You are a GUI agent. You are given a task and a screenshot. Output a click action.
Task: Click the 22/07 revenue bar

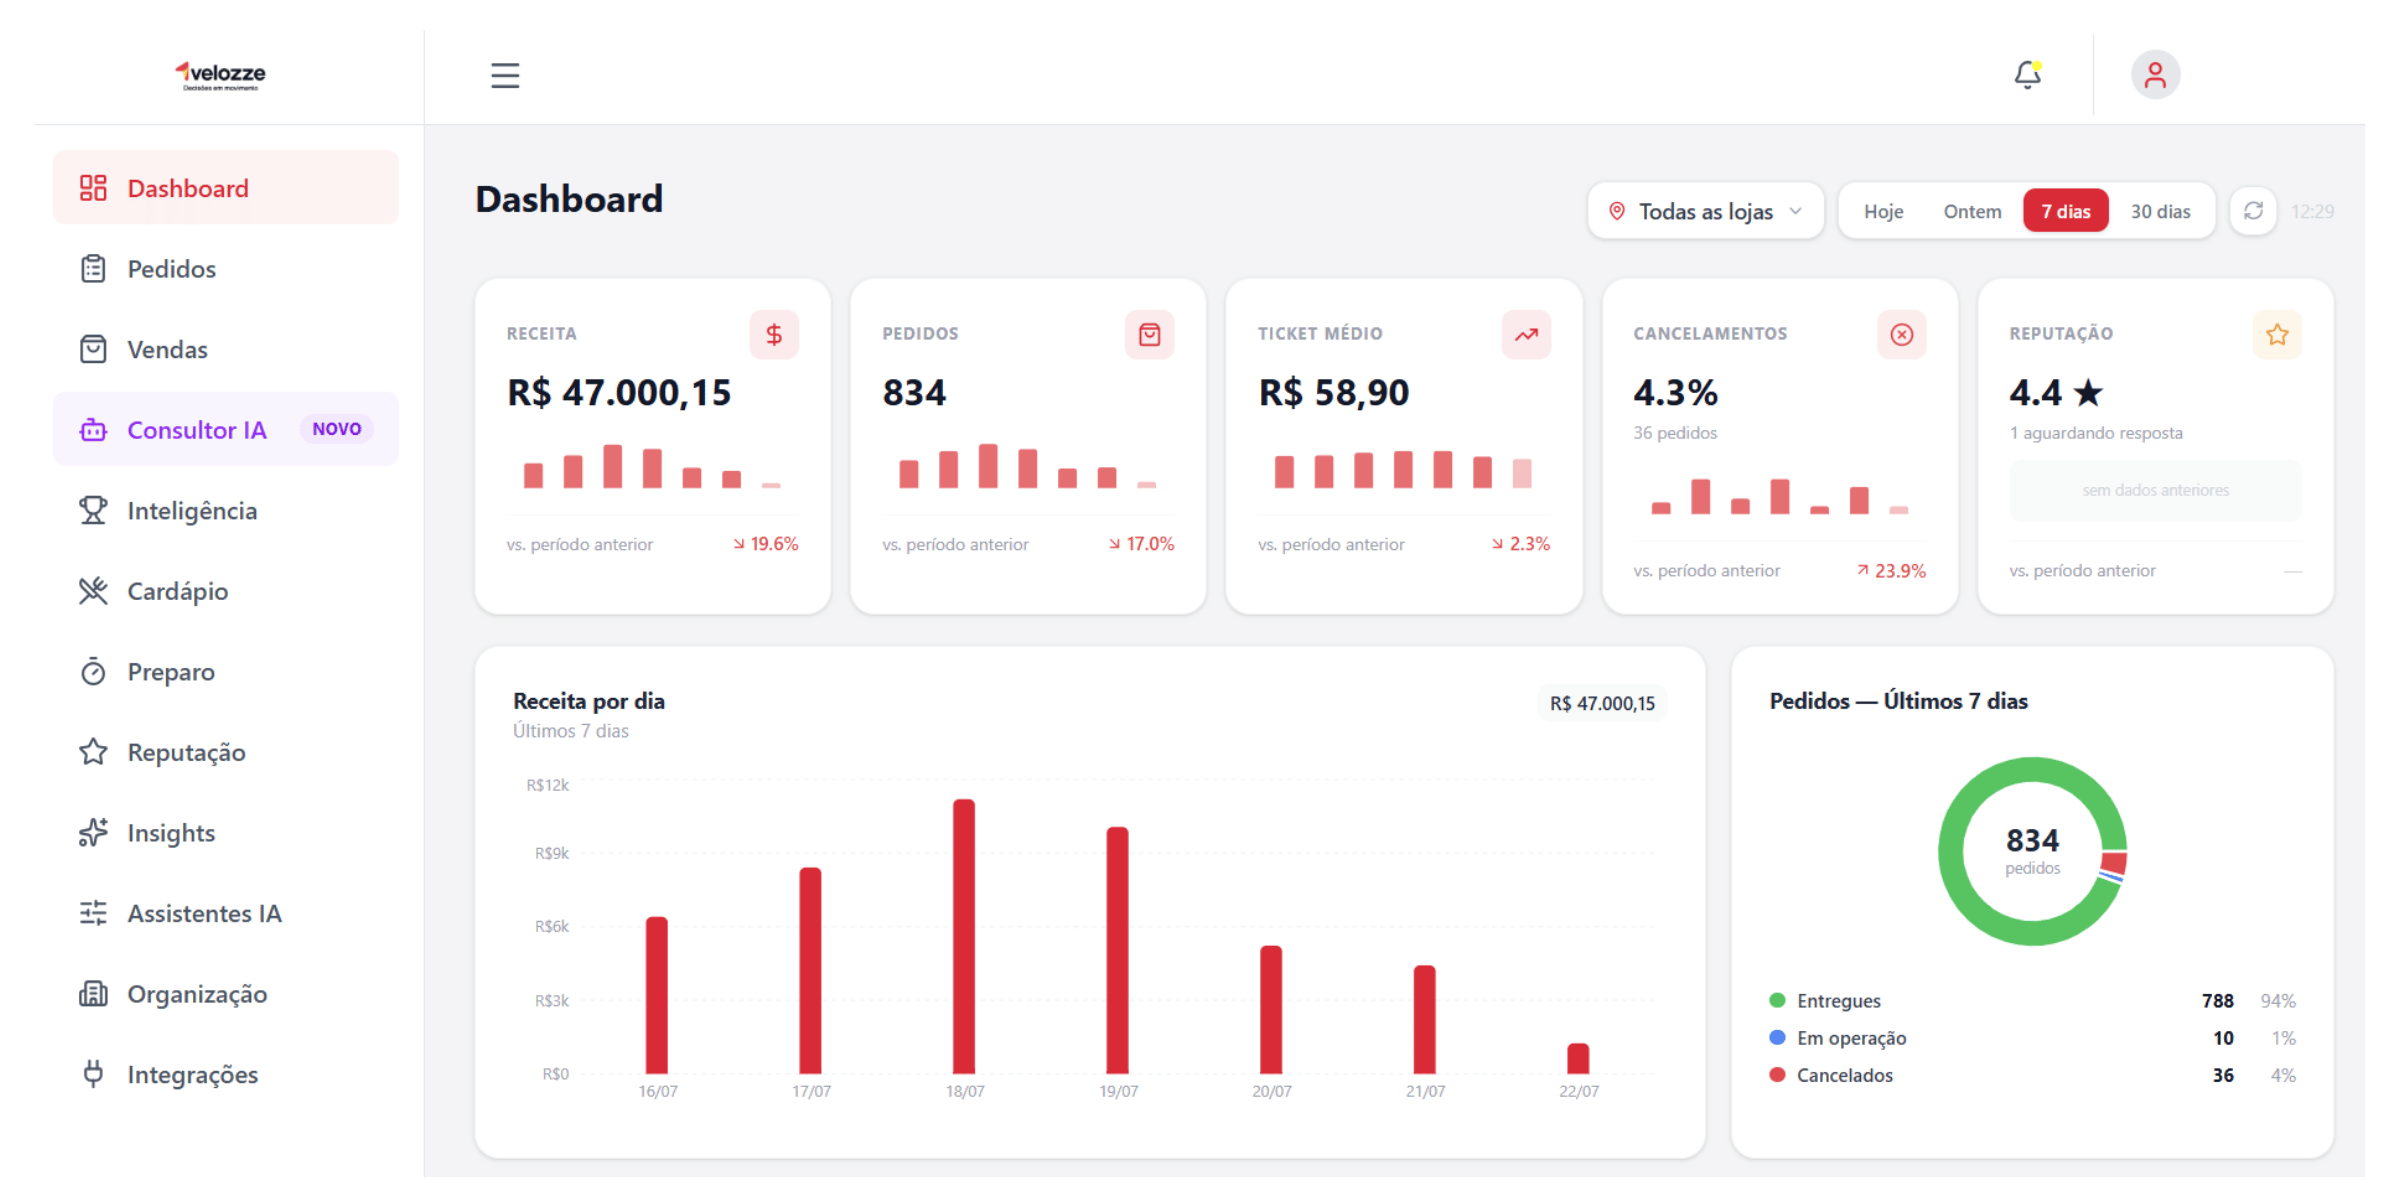click(x=1578, y=1058)
